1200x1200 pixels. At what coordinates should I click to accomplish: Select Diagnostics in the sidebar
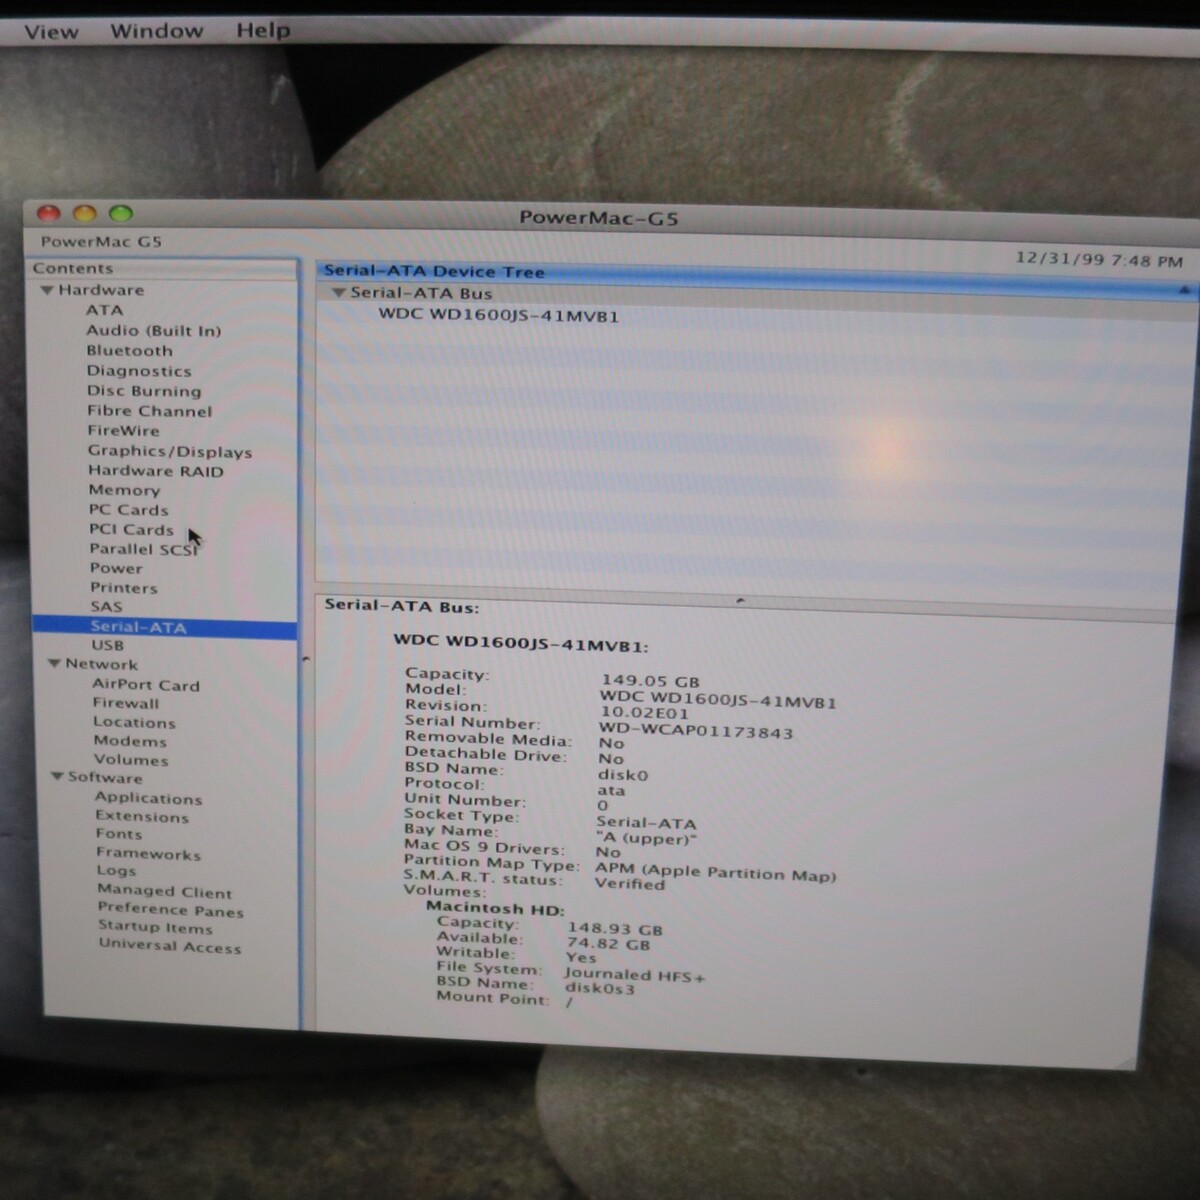pyautogui.click(x=138, y=371)
